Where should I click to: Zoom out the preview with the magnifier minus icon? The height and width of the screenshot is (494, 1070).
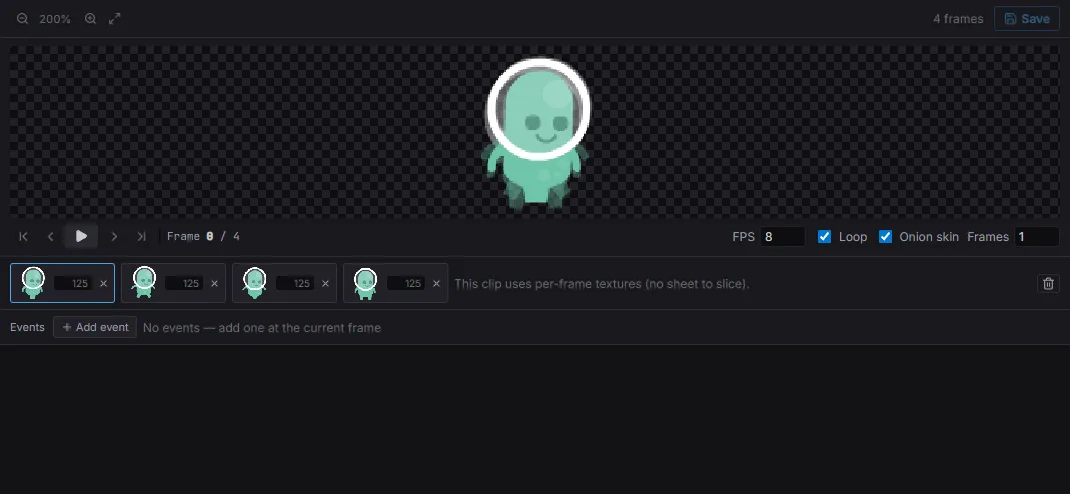tap(23, 19)
